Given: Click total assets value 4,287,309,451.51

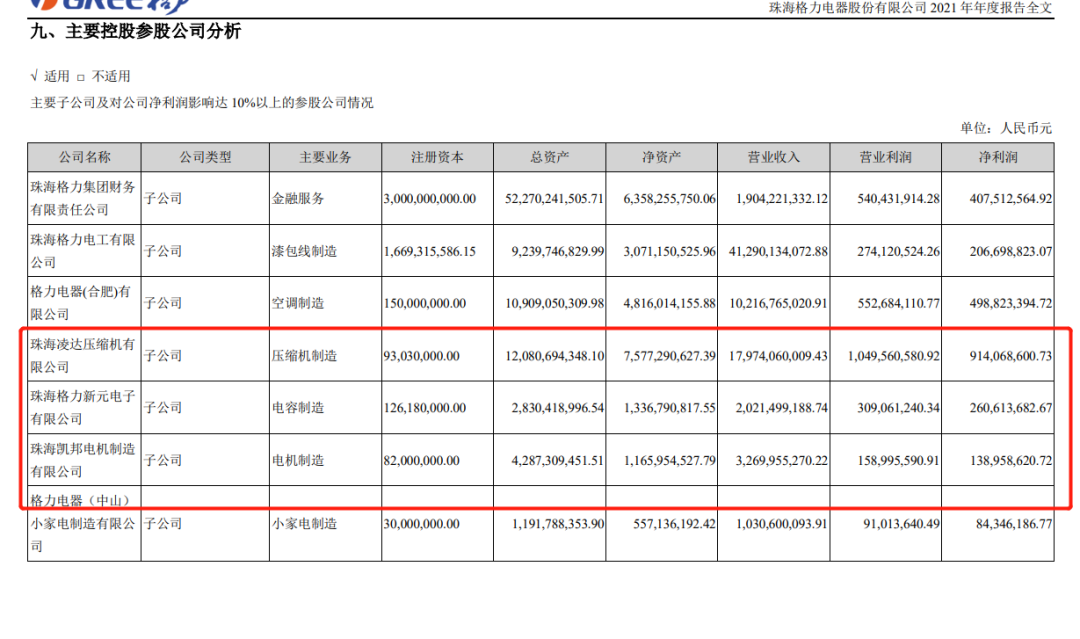Looking at the screenshot, I should [x=558, y=460].
